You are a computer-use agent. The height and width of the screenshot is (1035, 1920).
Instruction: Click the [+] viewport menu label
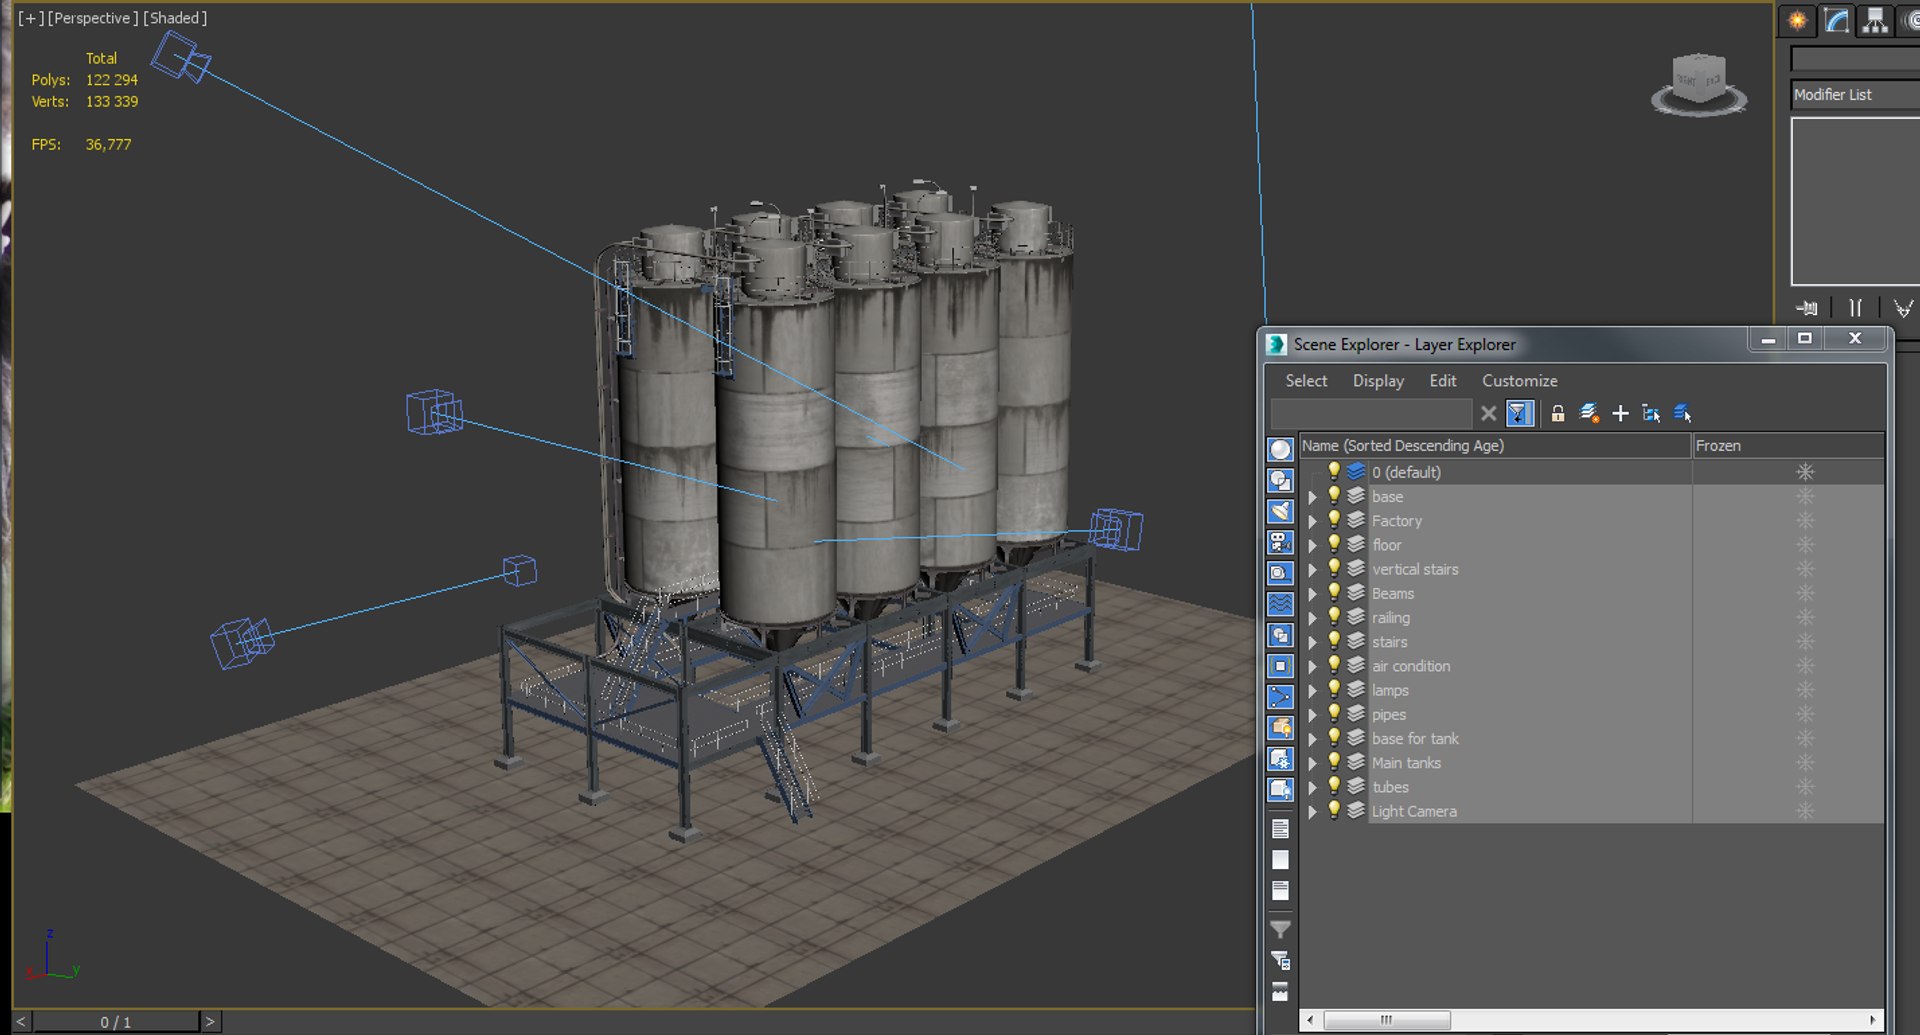[31, 18]
